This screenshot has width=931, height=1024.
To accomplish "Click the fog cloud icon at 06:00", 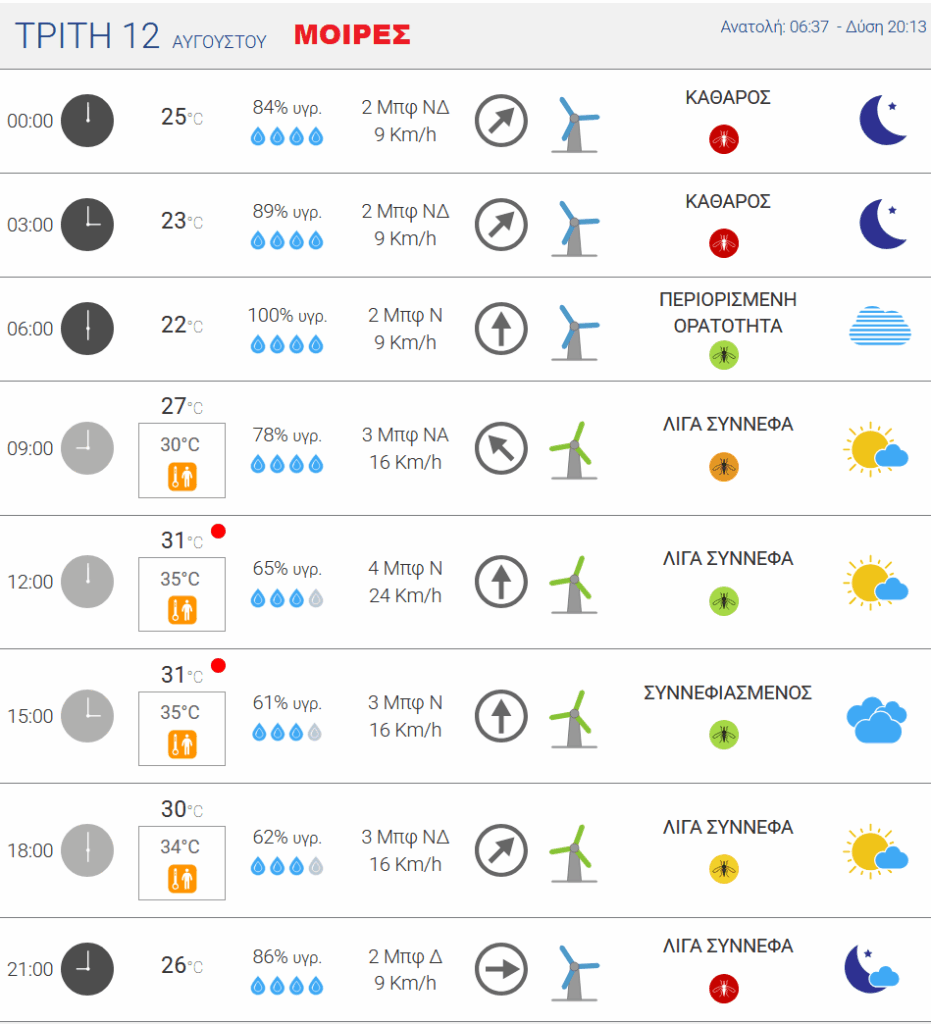I will point(879,325).
